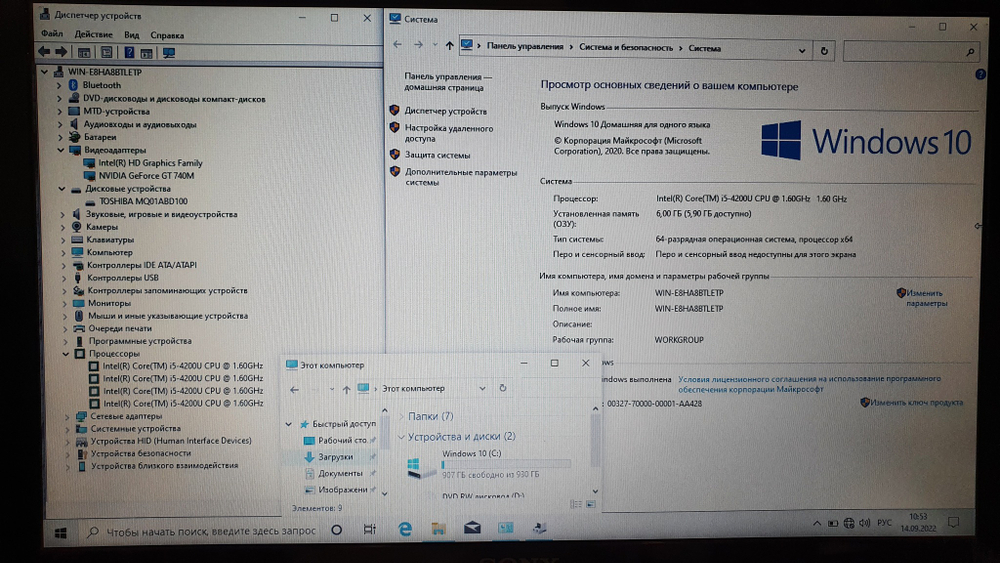1000x563 pixels.
Task: Click the refresh button in System window
Action: pos(824,50)
